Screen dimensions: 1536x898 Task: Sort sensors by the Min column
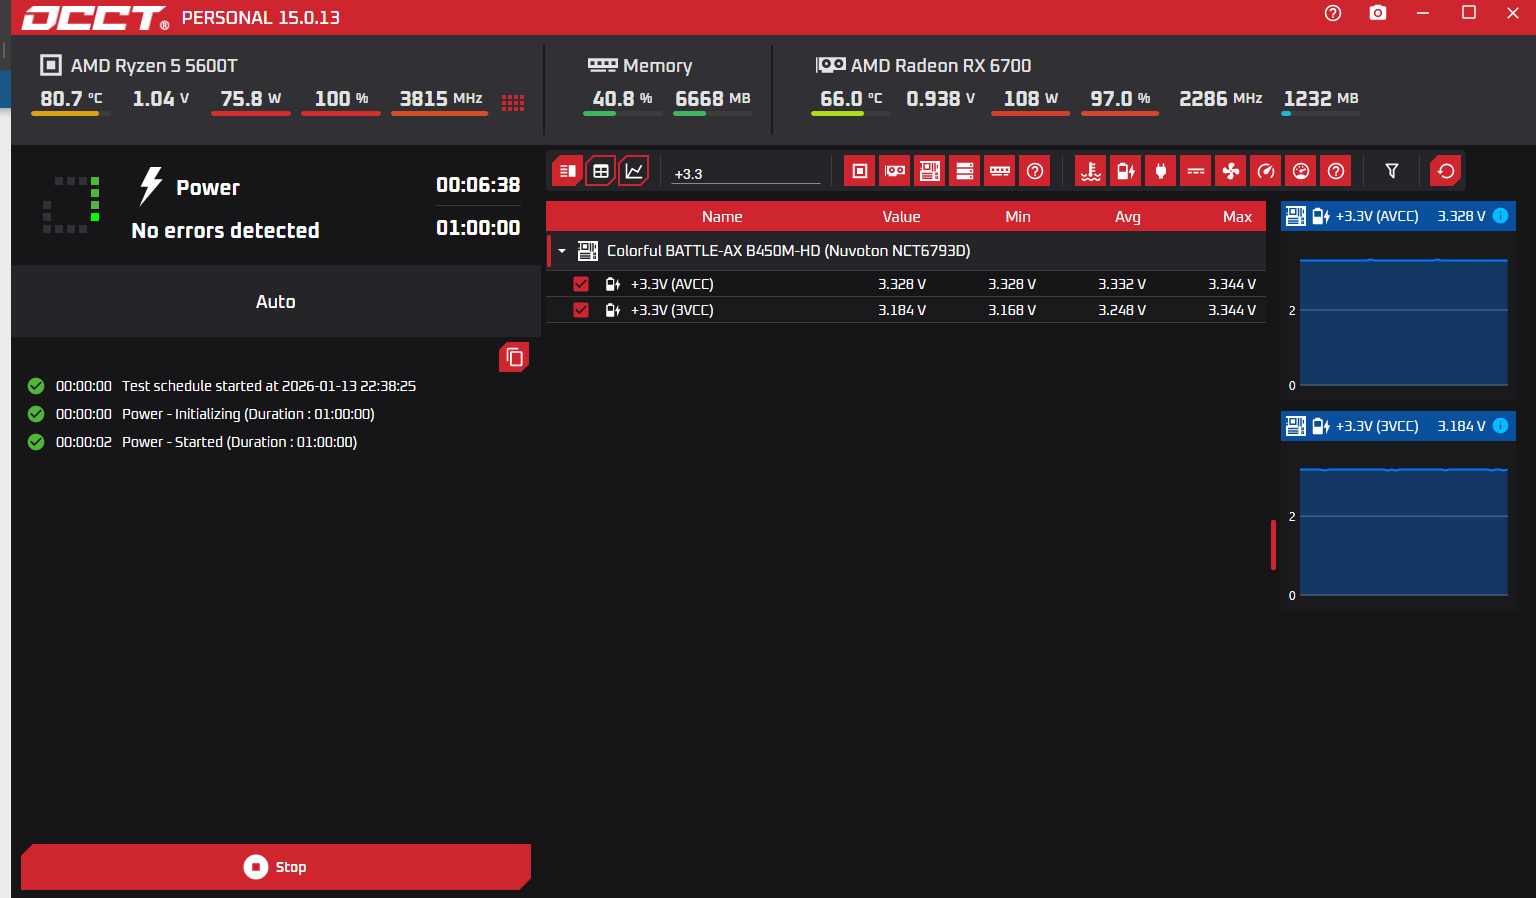[x=1018, y=217]
